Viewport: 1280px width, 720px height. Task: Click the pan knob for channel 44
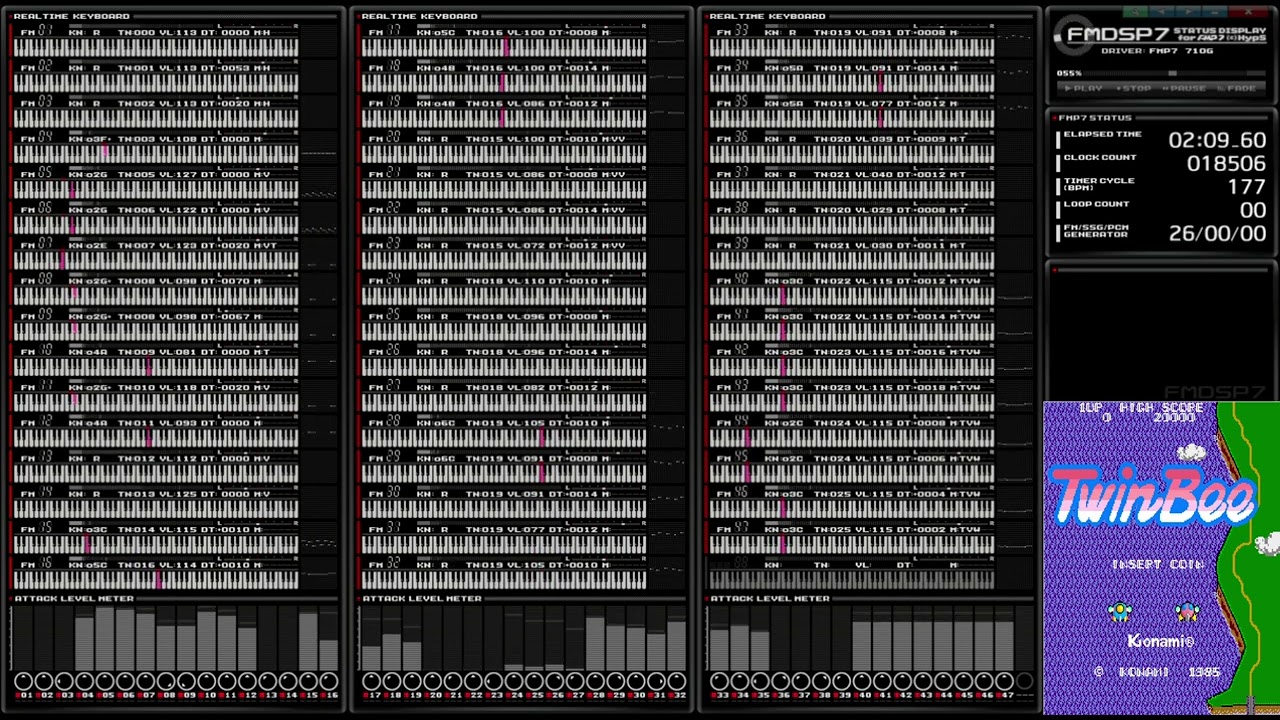click(943, 681)
